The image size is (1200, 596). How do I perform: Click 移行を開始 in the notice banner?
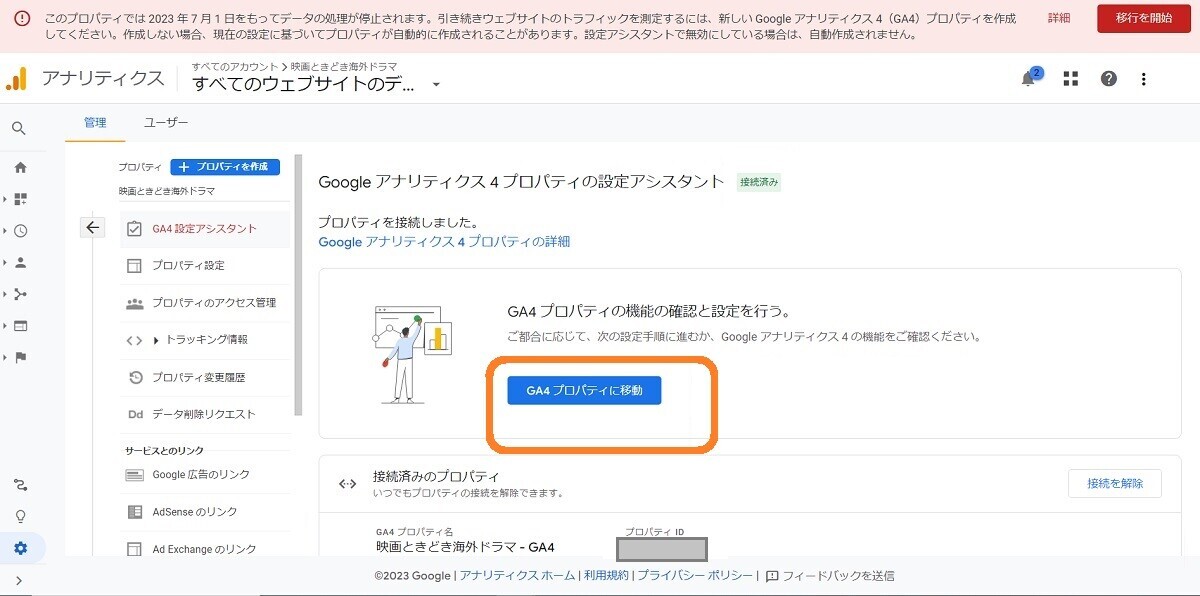click(x=1143, y=18)
